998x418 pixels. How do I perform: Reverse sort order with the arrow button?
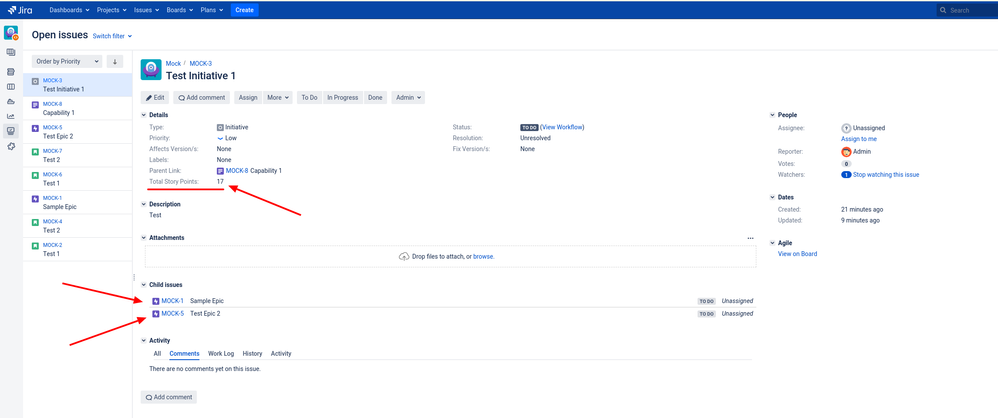click(115, 61)
